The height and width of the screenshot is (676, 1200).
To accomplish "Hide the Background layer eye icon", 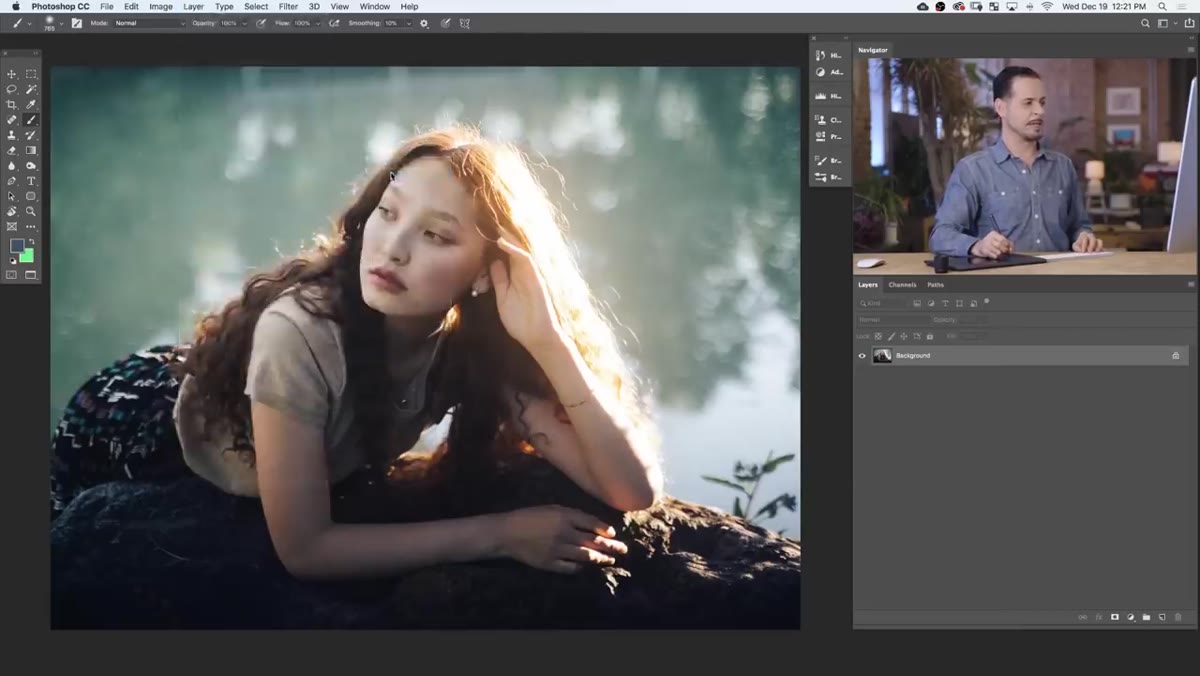I will [862, 355].
